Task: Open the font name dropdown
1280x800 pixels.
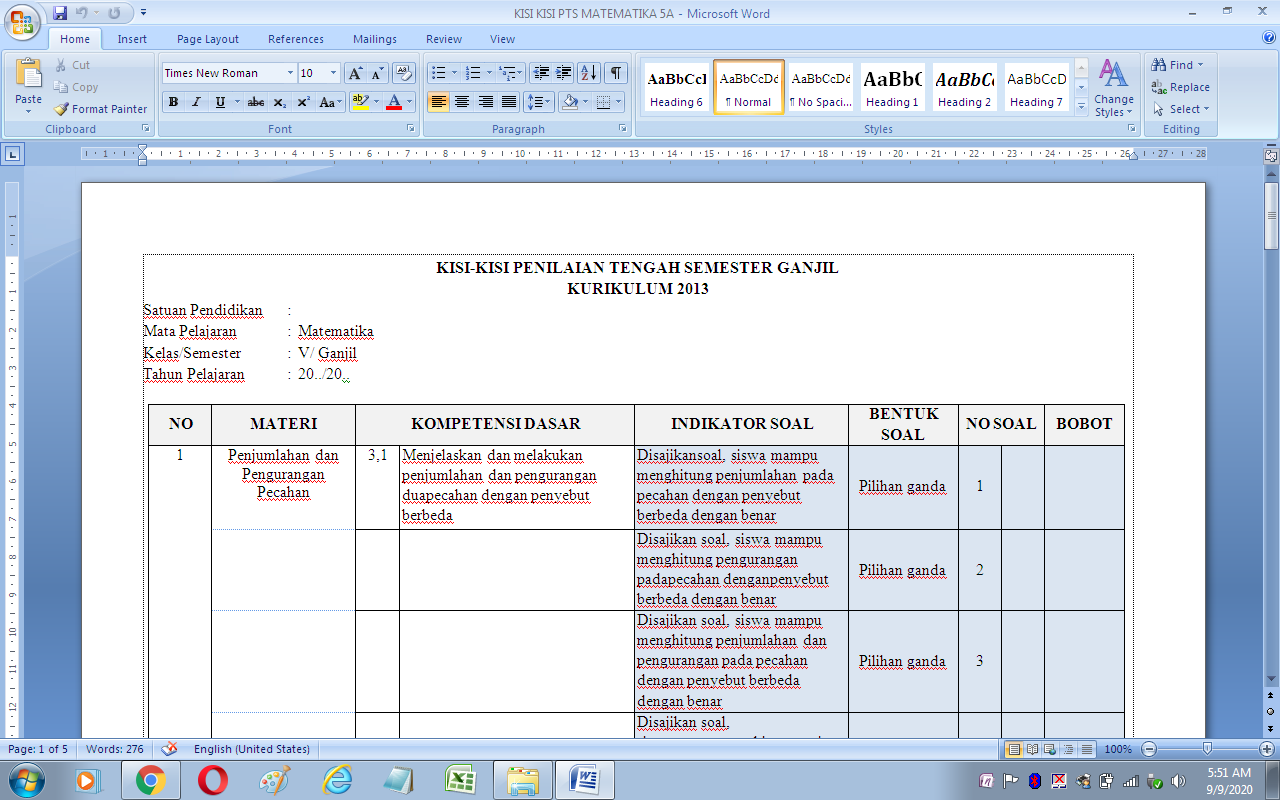Action: tap(290, 73)
